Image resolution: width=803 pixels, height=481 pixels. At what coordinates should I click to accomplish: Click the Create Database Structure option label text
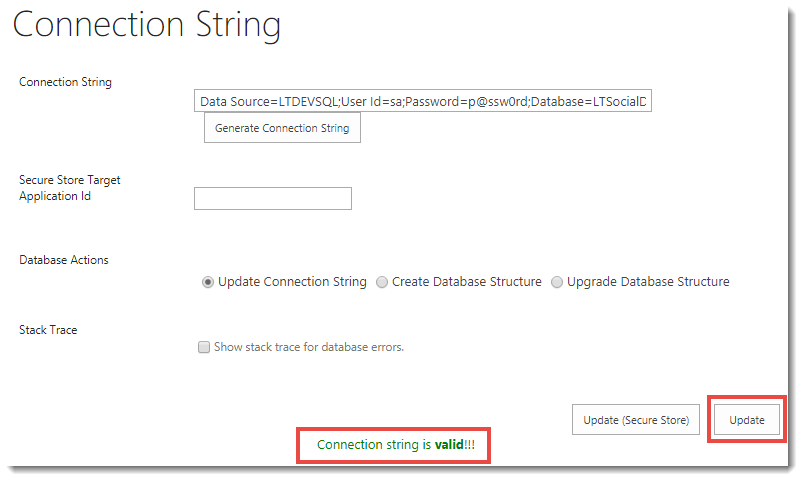pos(467,282)
